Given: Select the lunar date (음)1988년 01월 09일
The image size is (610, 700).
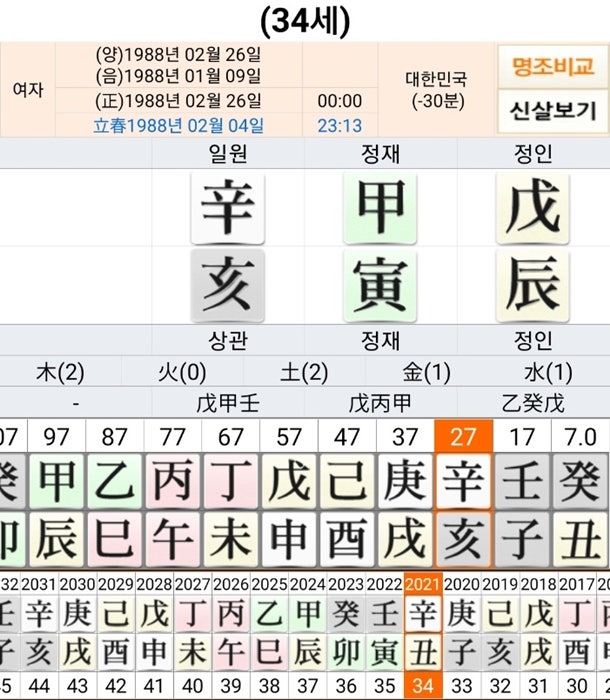Looking at the screenshot, I should 178,75.
